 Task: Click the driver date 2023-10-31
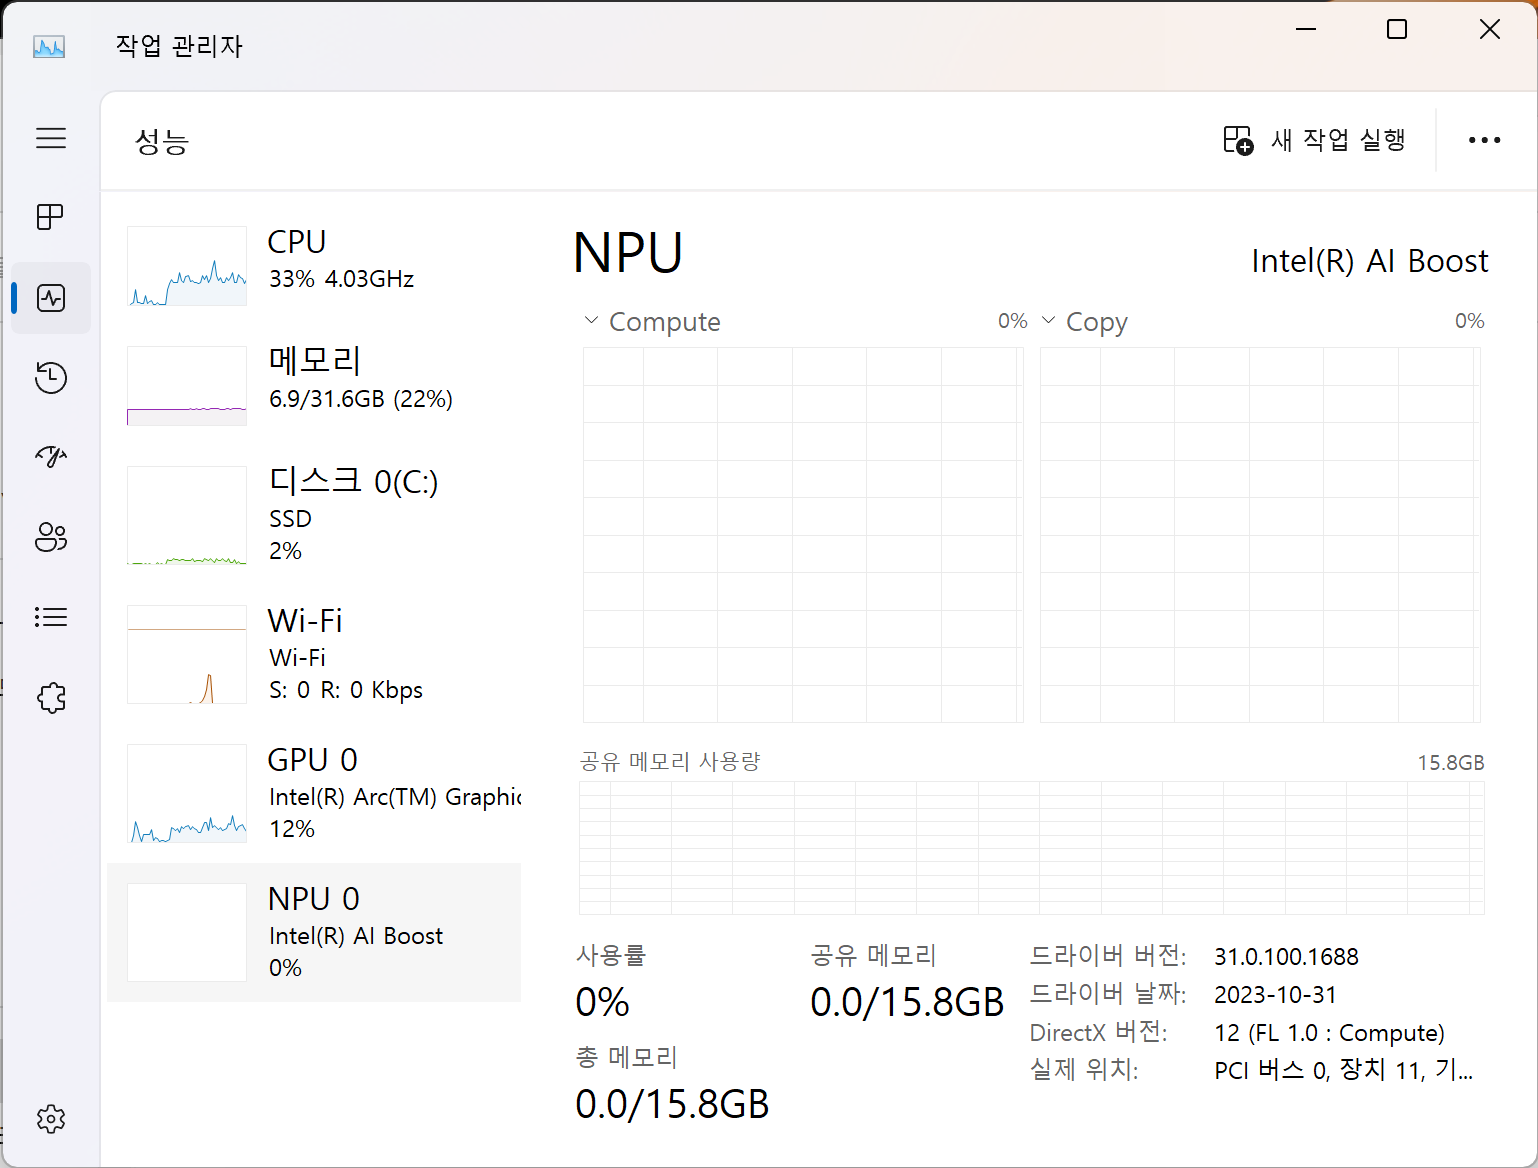[1275, 995]
